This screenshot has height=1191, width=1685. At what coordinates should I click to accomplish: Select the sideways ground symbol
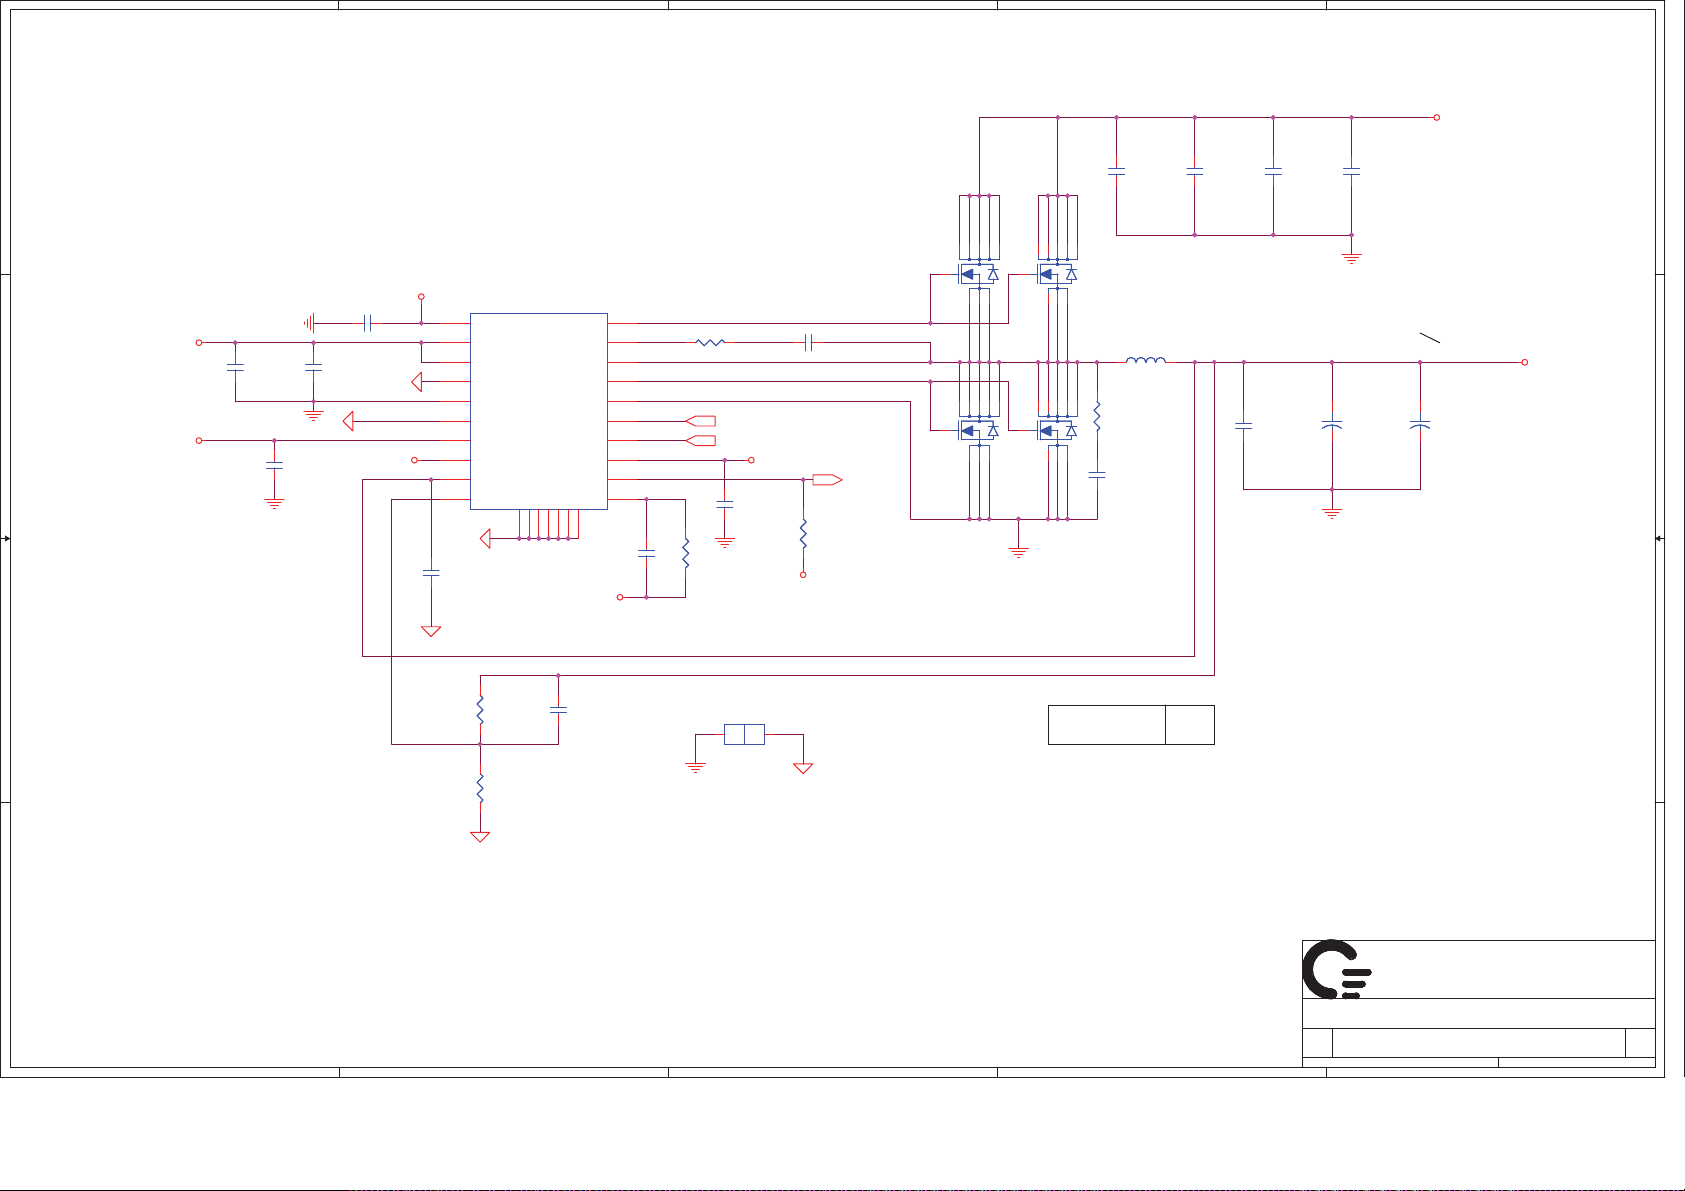coord(309,323)
